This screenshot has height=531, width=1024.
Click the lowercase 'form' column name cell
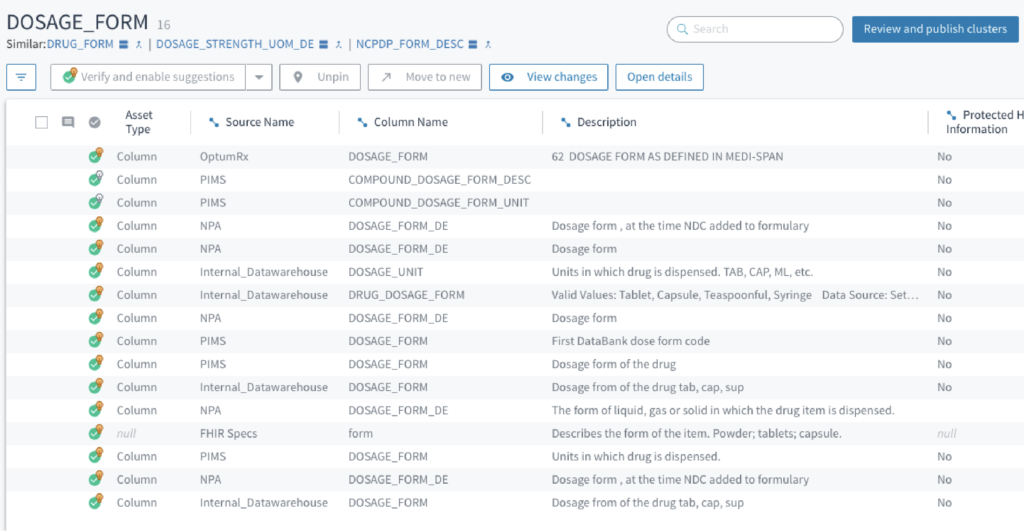(360, 433)
